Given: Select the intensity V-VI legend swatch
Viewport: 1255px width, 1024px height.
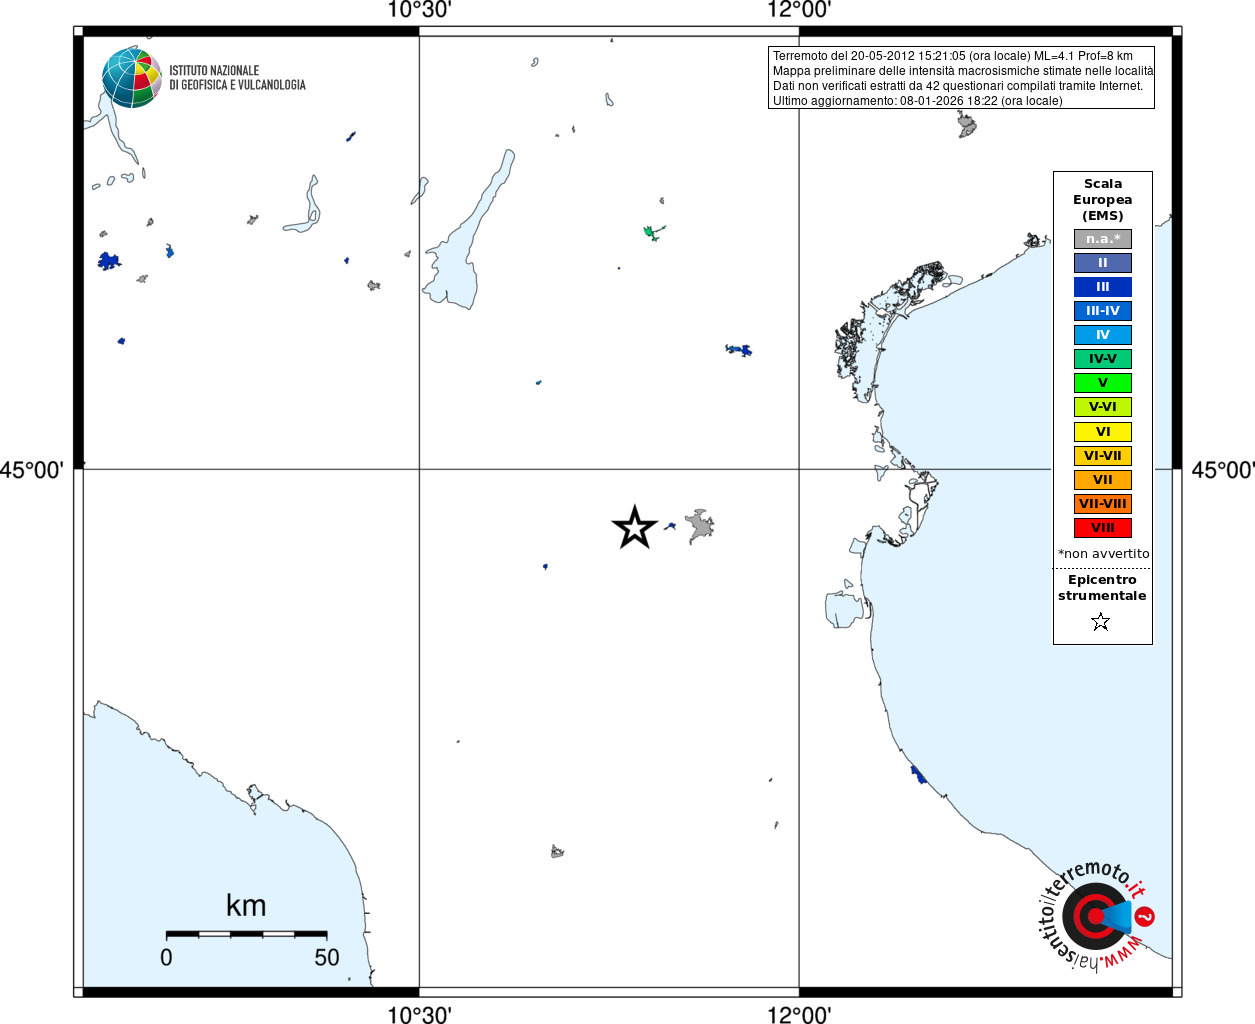Looking at the screenshot, I should coord(1103,407).
